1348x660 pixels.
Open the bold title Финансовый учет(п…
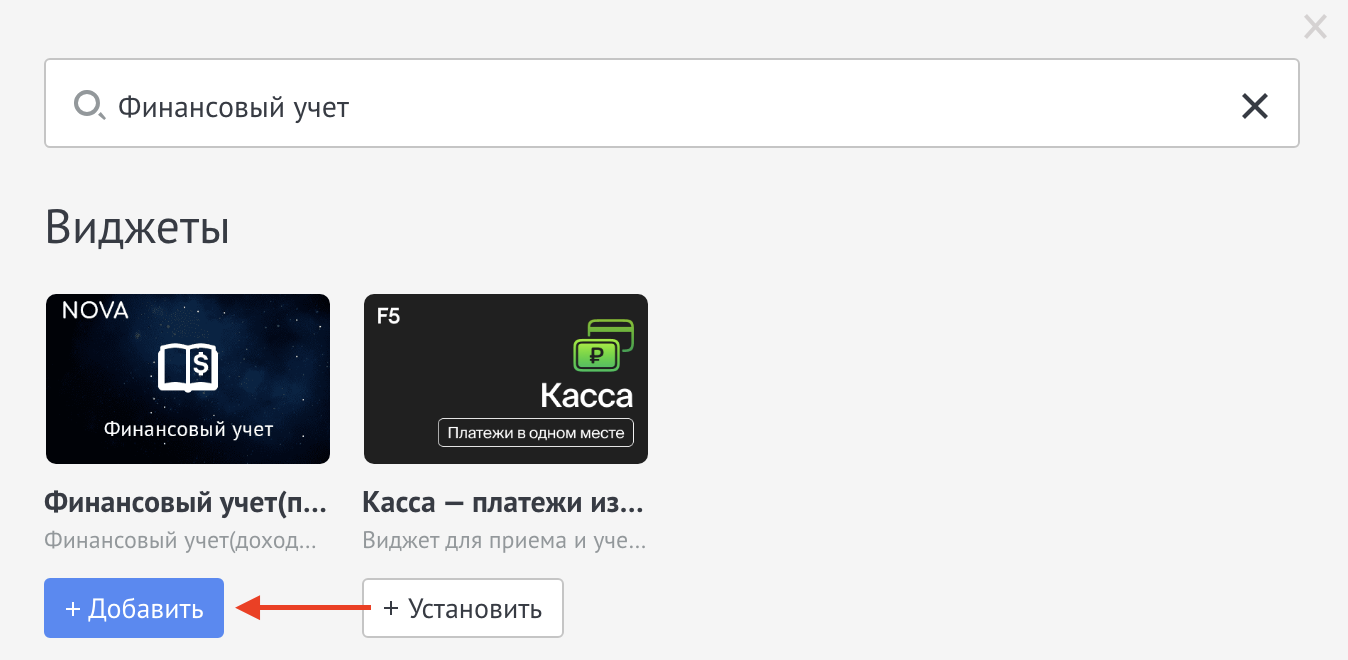pyautogui.click(x=187, y=502)
